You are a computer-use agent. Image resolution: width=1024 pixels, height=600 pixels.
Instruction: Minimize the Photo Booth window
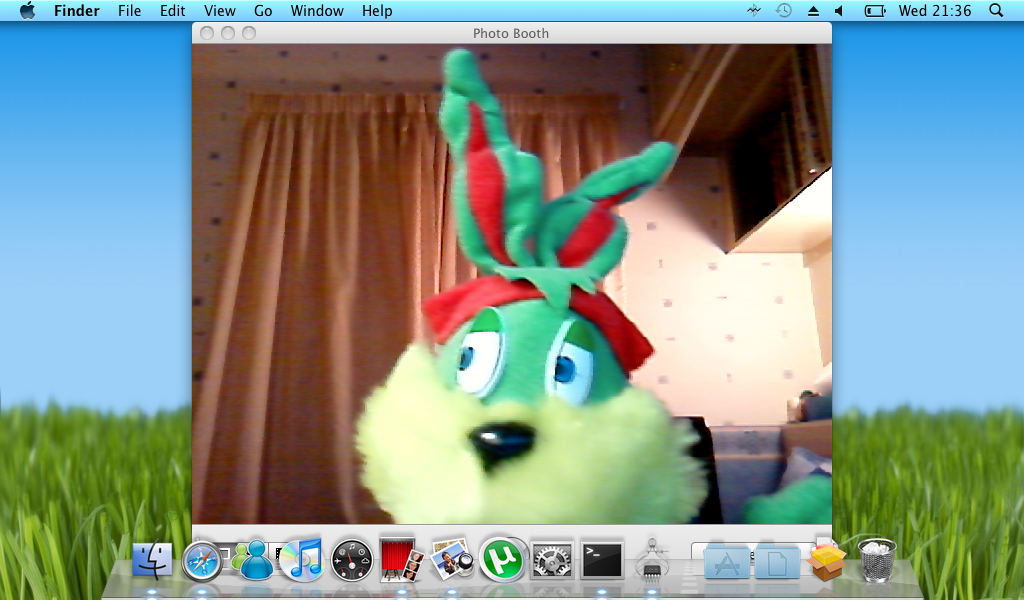(228, 33)
